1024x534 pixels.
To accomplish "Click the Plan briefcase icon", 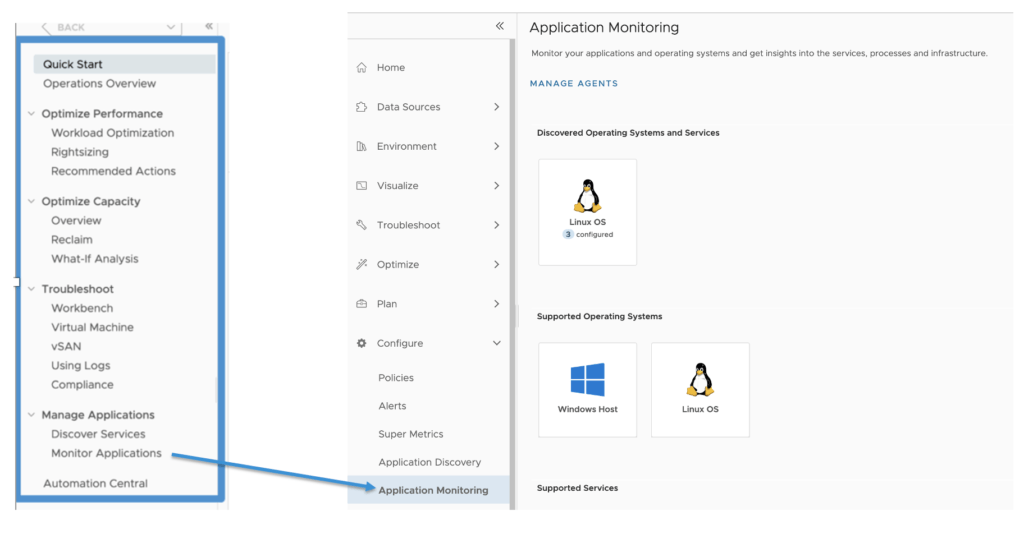I will point(361,304).
